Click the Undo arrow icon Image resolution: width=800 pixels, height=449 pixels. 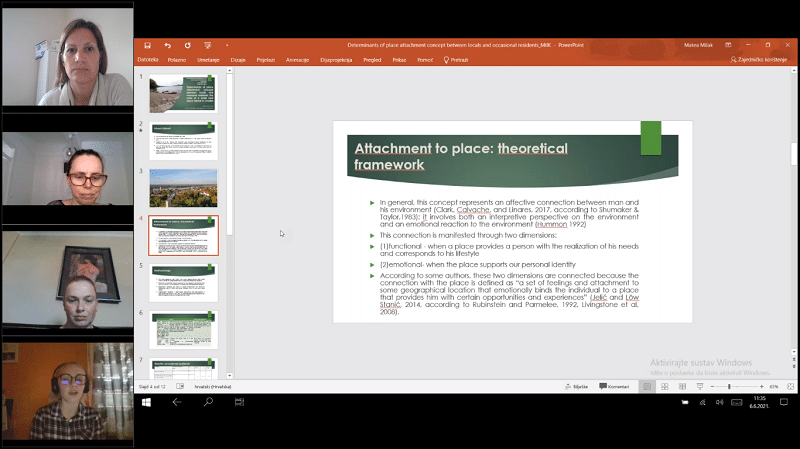(x=167, y=45)
